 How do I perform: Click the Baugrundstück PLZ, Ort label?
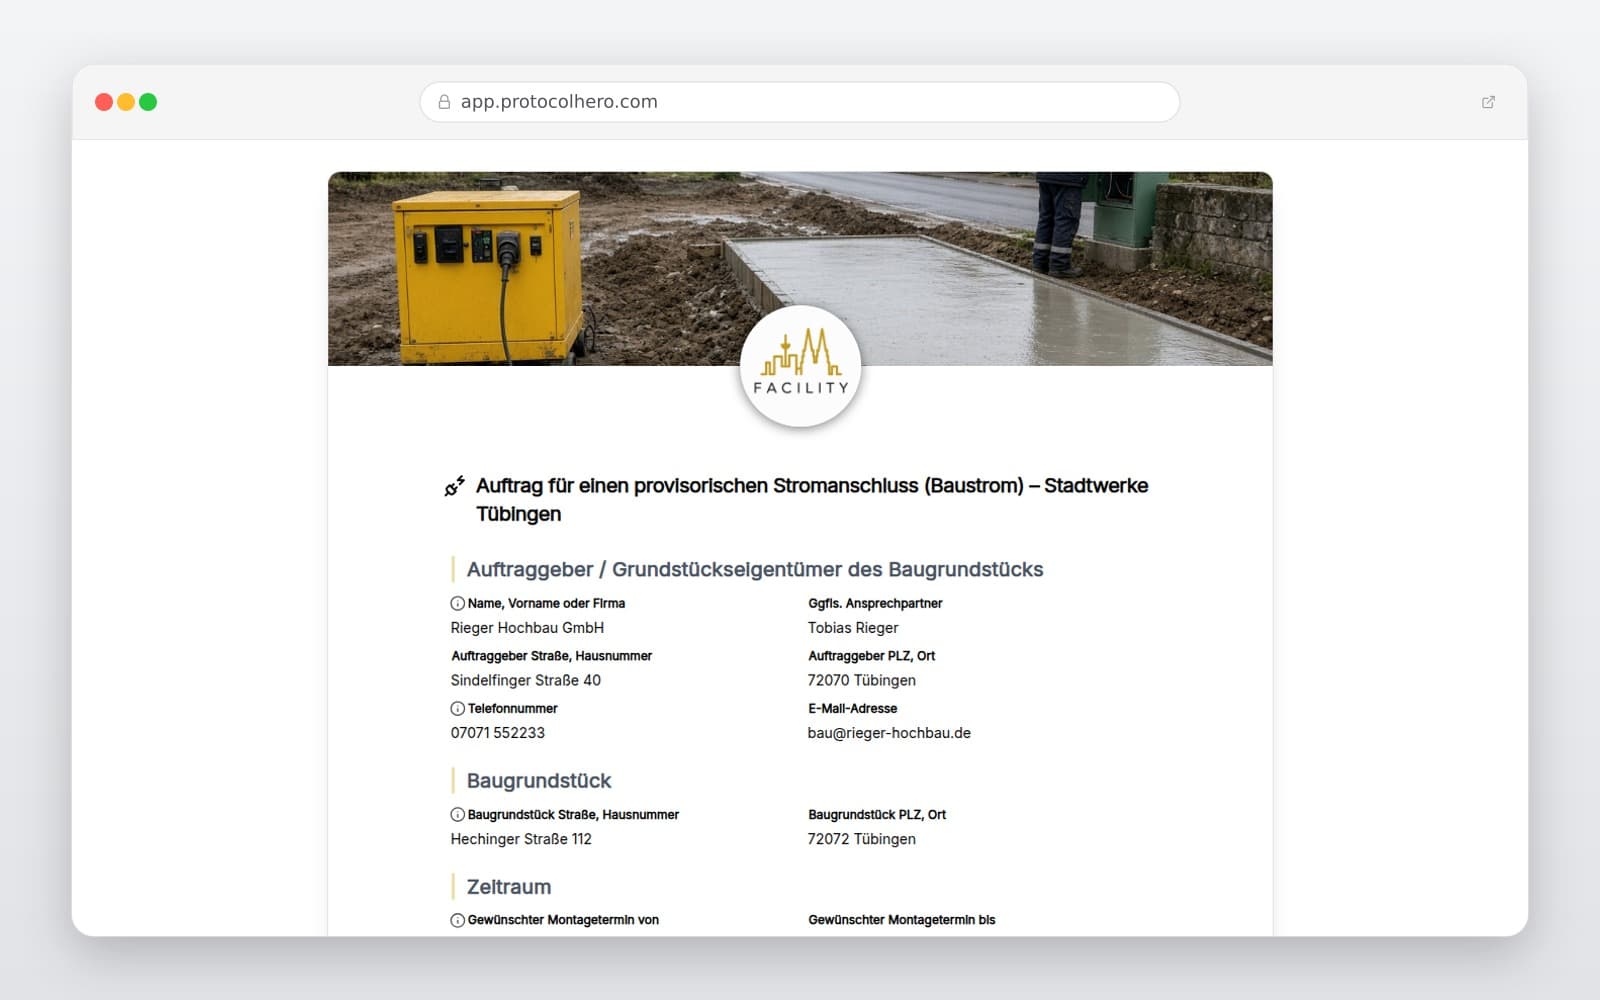point(877,814)
